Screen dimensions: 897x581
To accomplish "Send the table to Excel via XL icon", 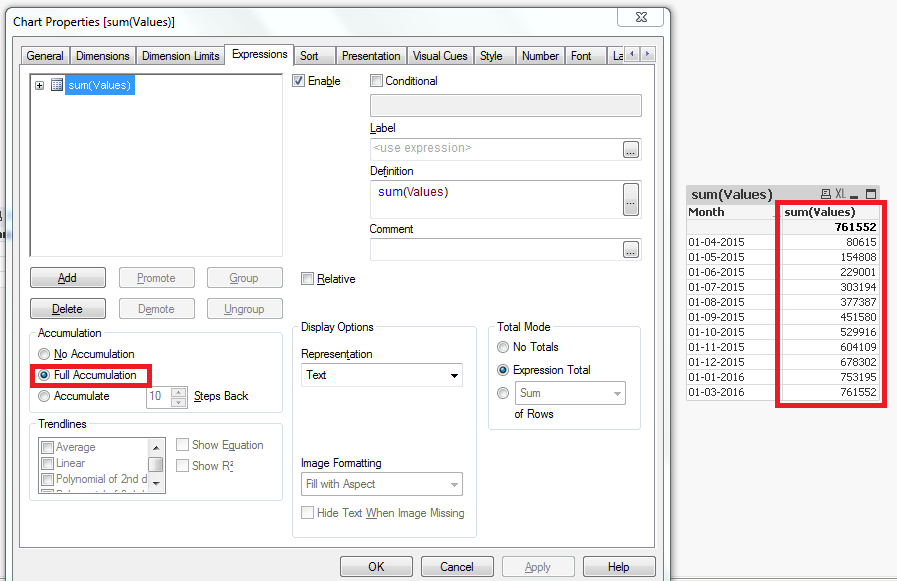I will coord(840,194).
